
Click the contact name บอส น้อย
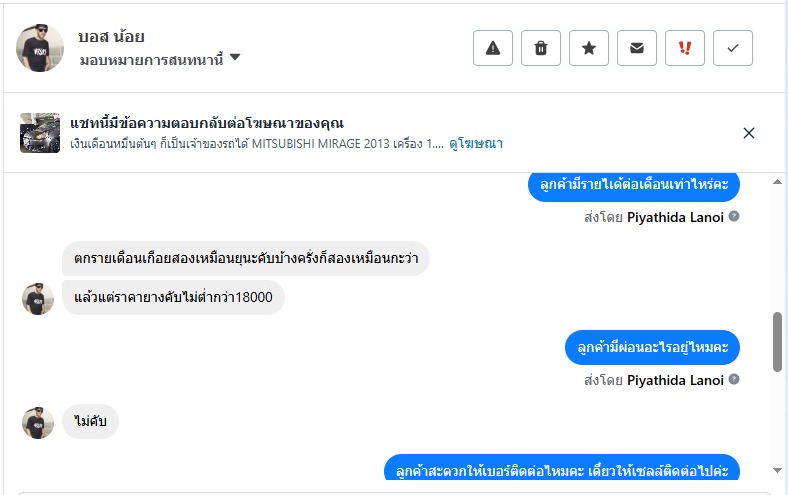click(111, 37)
